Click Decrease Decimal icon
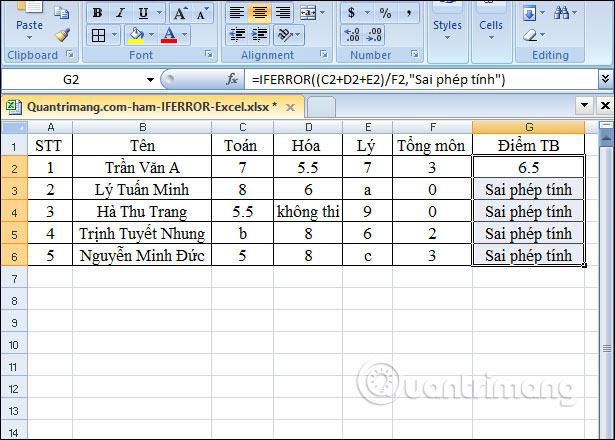Screen dimensions: 615x440 (374, 35)
